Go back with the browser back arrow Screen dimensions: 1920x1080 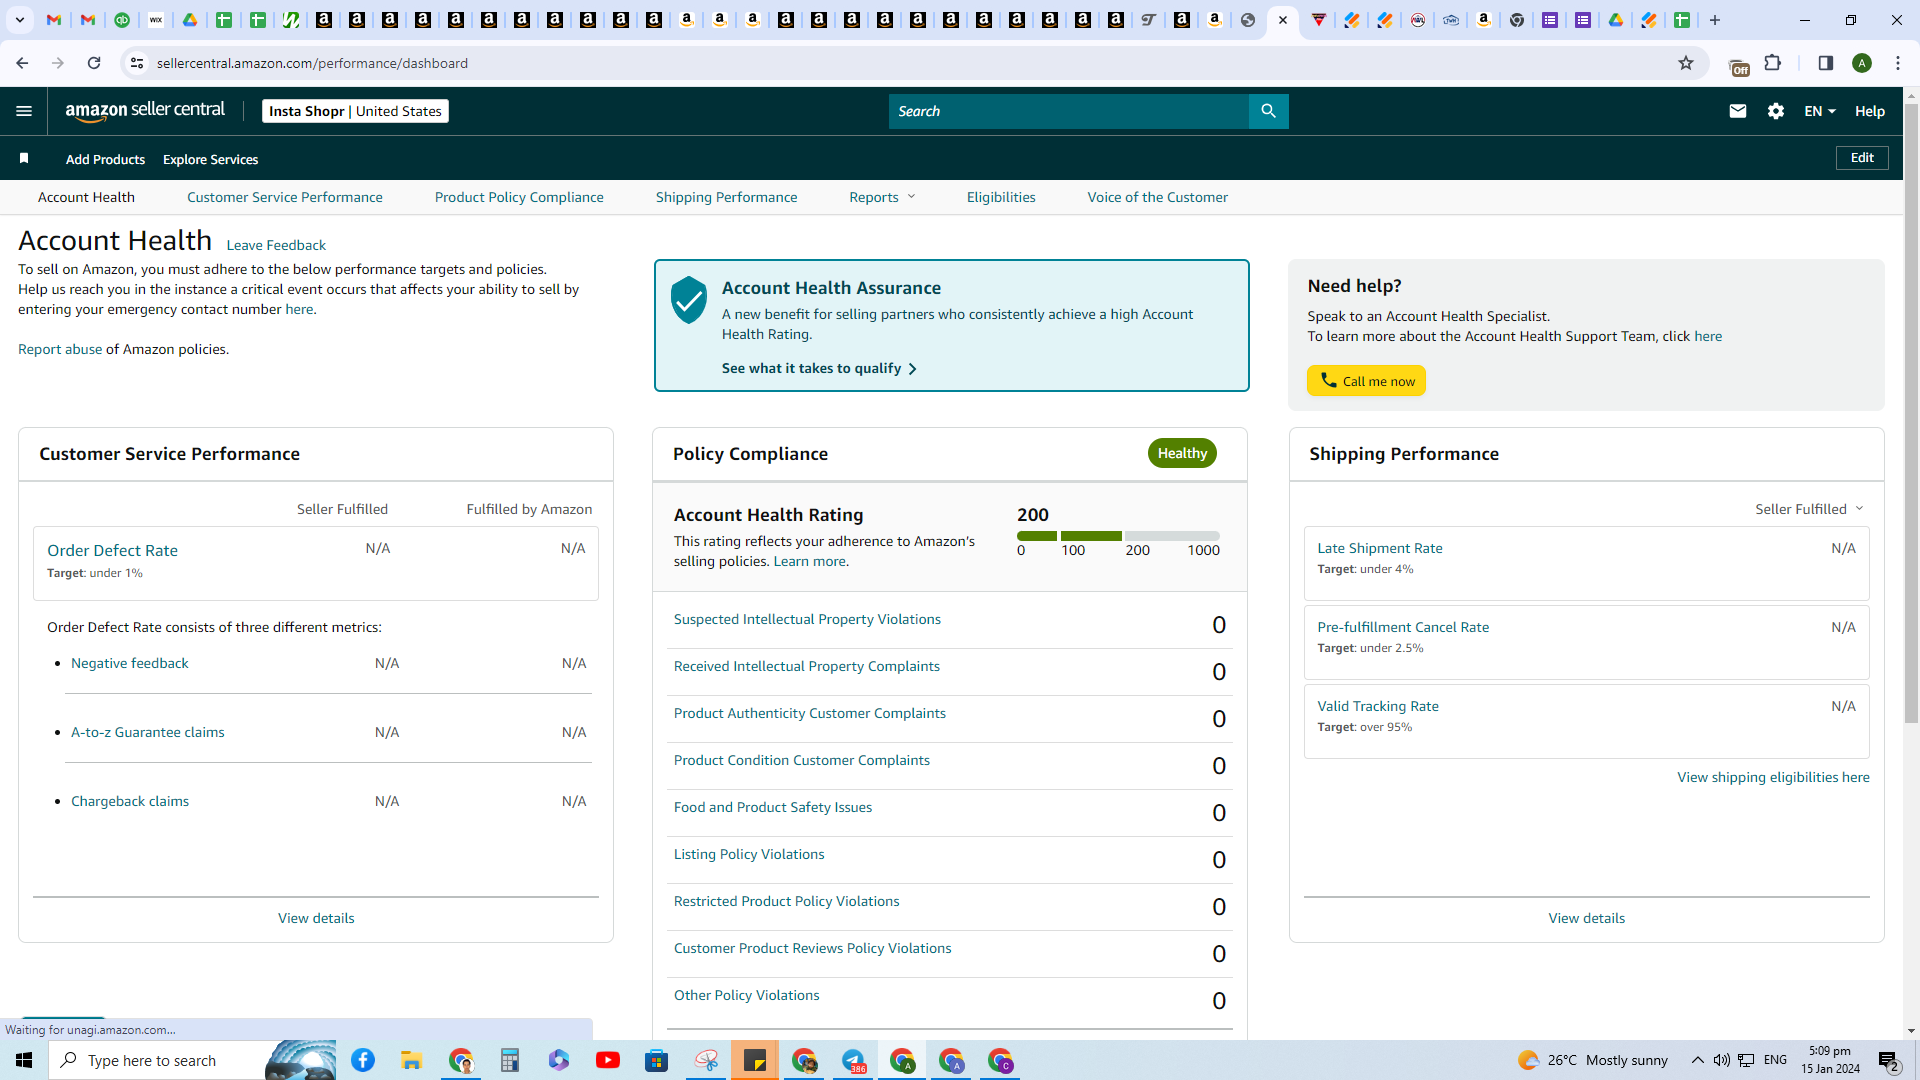coord(22,63)
